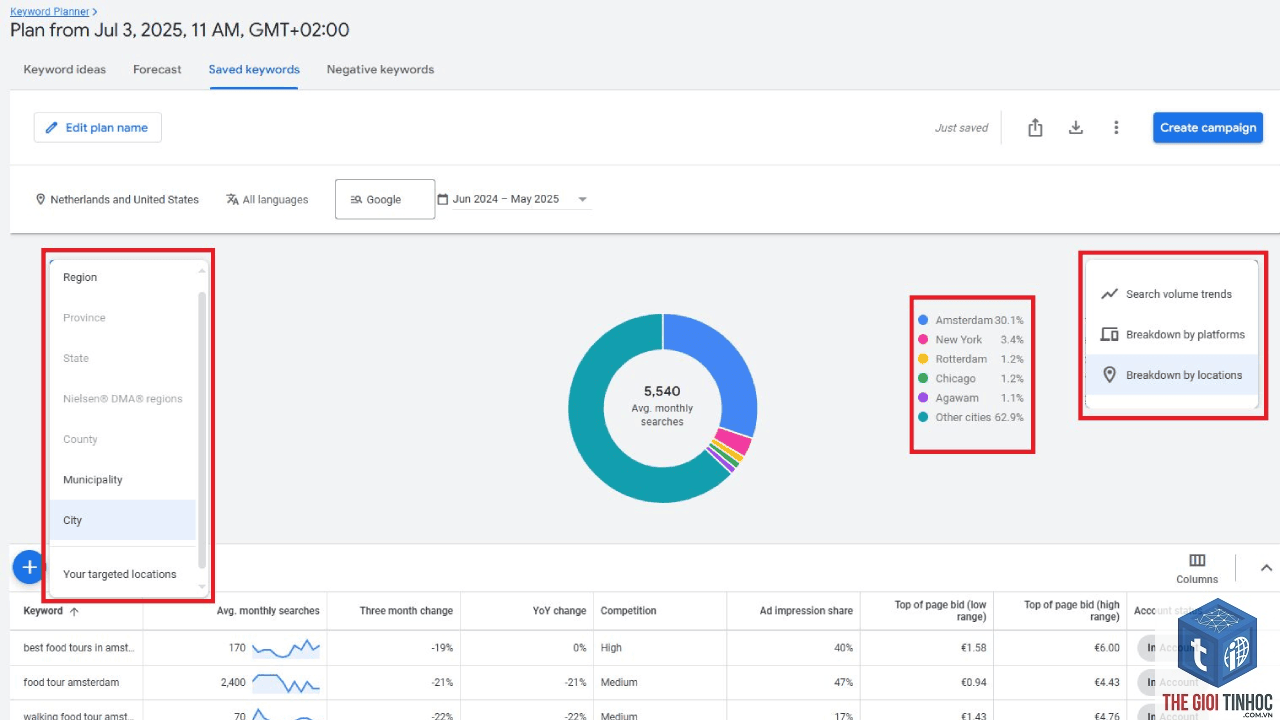The image size is (1280, 720).
Task: Sort by Competition column header
Action: [628, 611]
